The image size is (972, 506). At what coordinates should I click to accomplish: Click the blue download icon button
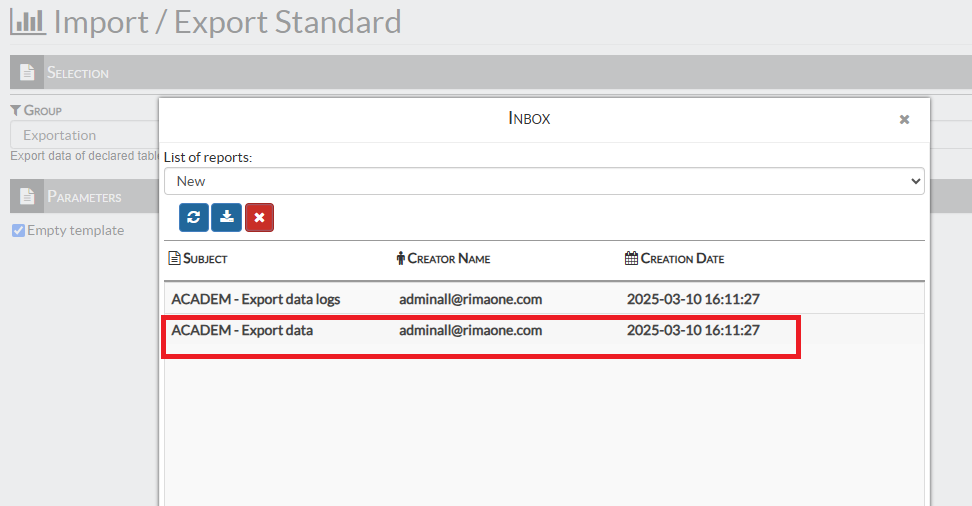[227, 217]
